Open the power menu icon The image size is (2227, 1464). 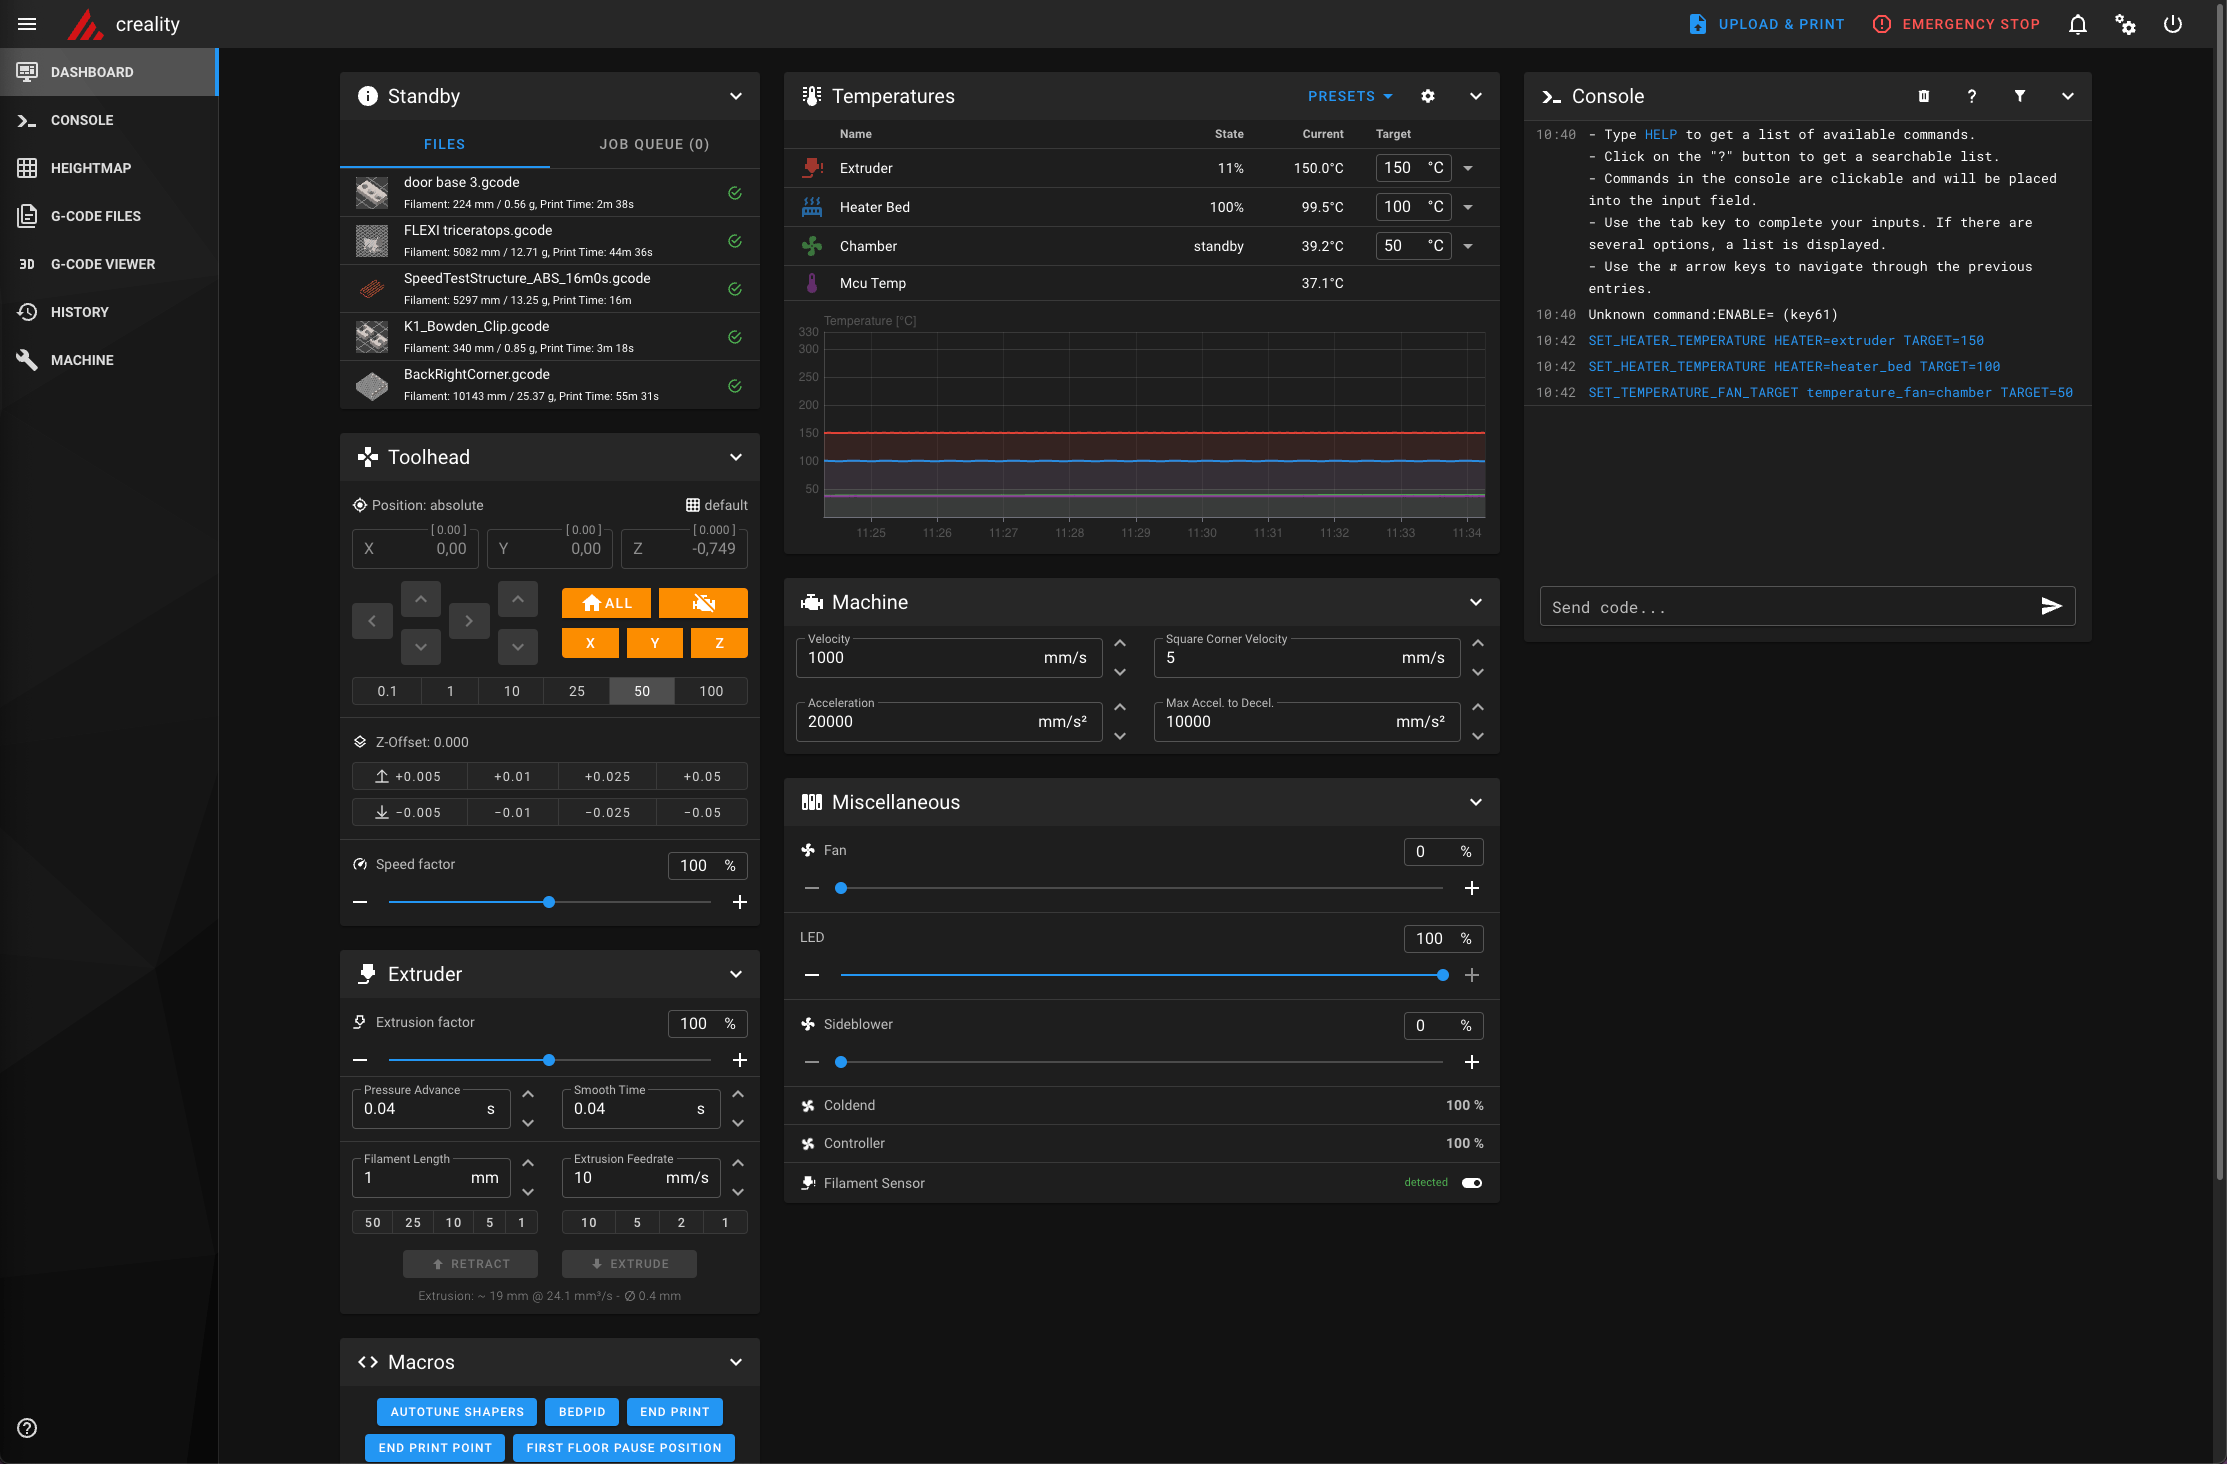[2172, 24]
